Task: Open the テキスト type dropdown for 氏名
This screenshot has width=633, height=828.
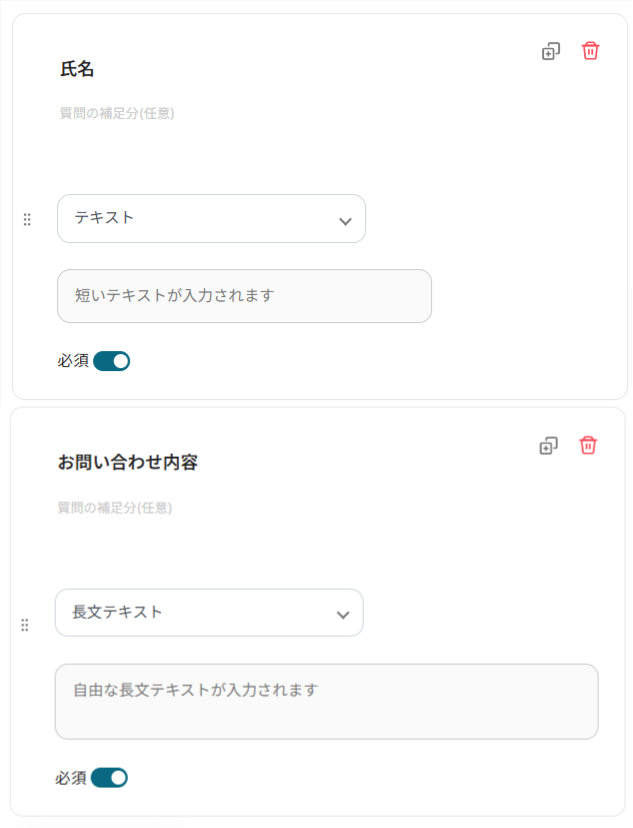Action: pyautogui.click(x=211, y=218)
